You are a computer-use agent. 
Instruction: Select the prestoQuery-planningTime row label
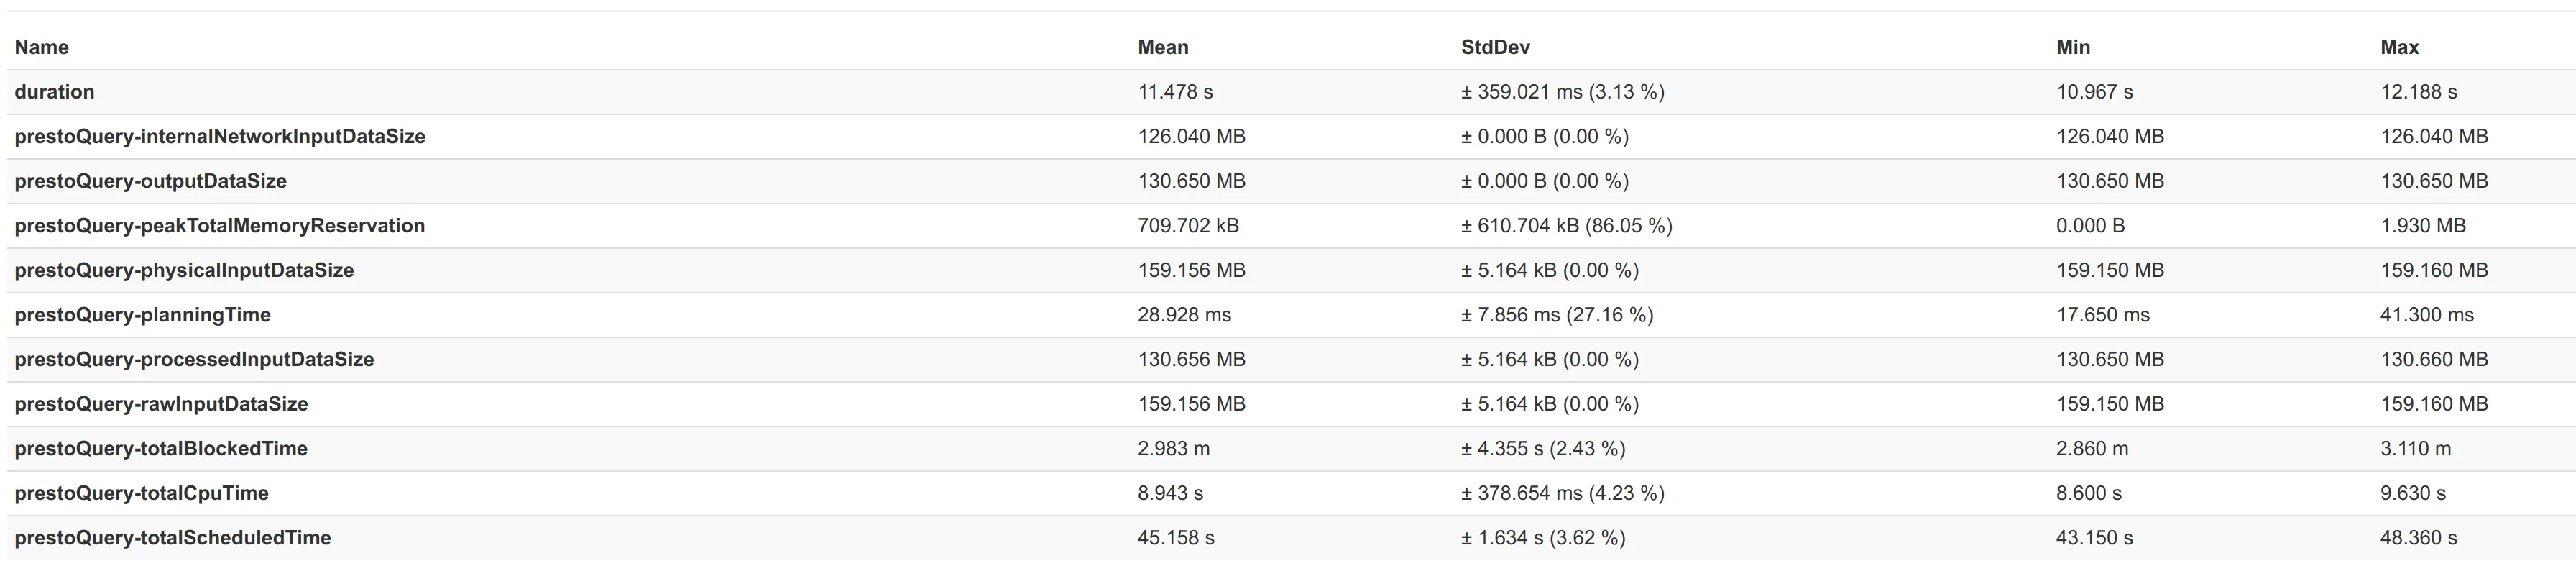(x=142, y=315)
